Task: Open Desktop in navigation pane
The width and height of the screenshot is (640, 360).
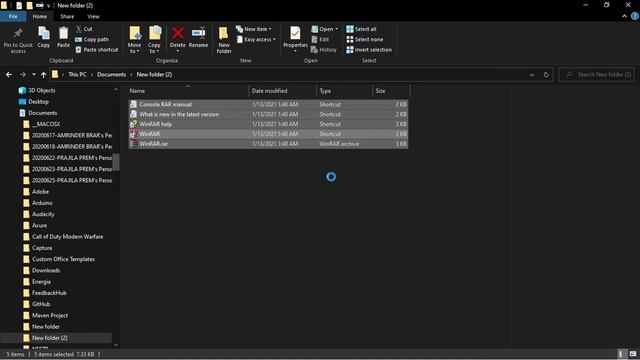Action: point(38,102)
